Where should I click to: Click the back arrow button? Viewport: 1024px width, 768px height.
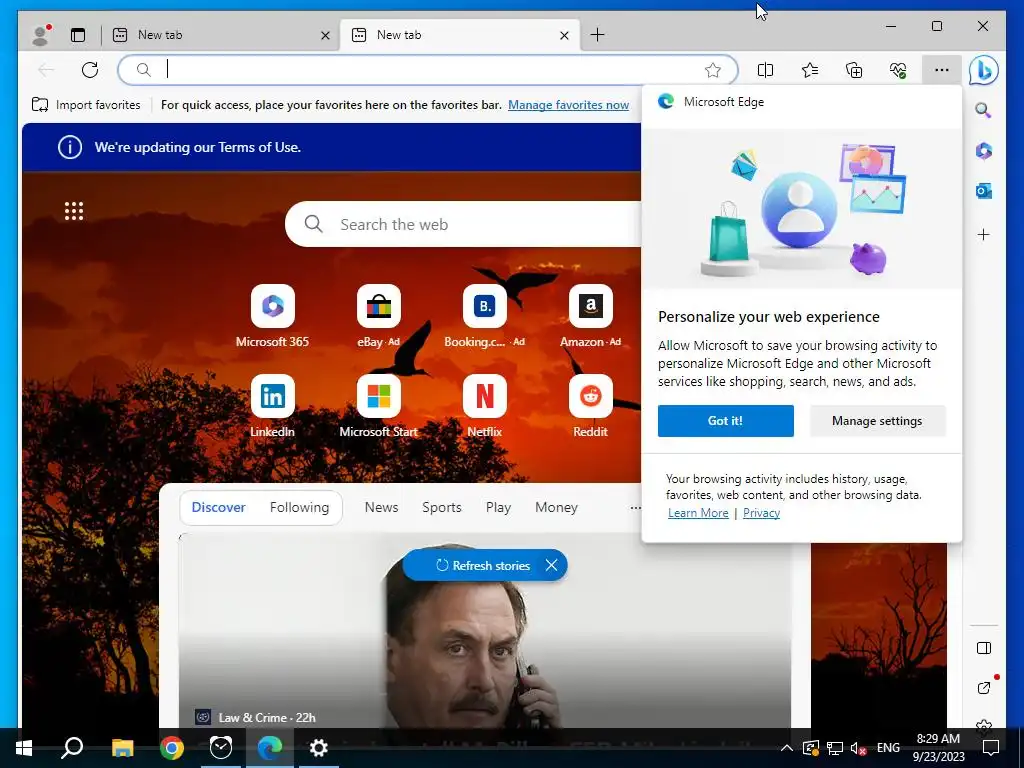pos(46,70)
